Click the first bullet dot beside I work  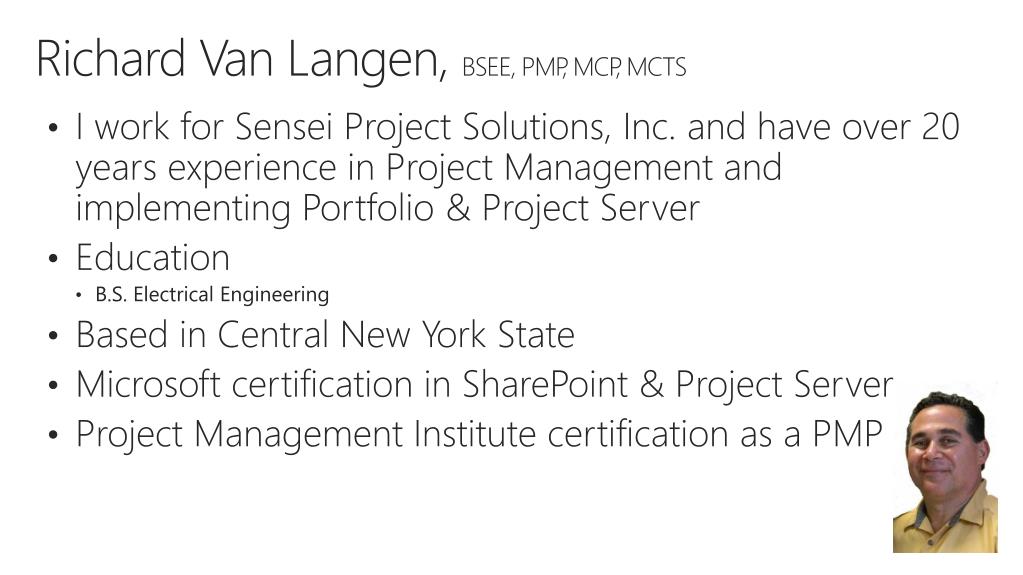53,127
